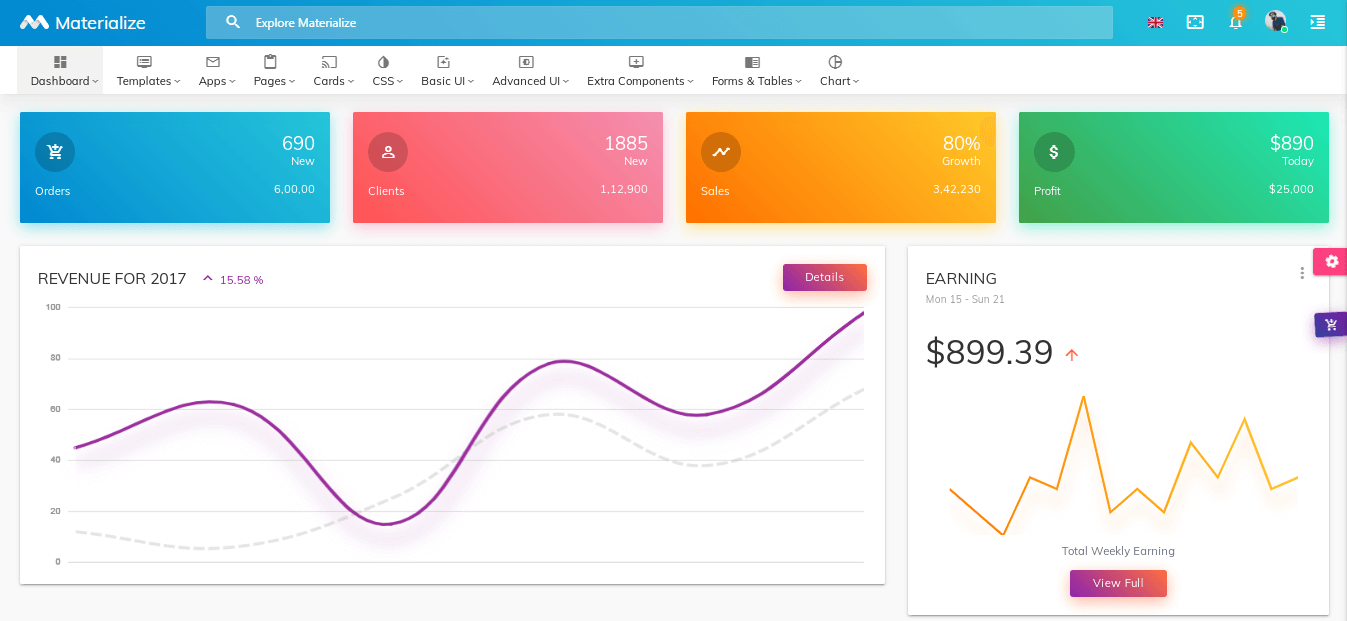Open the notifications bell
1347x621 pixels.
pyautogui.click(x=1236, y=21)
